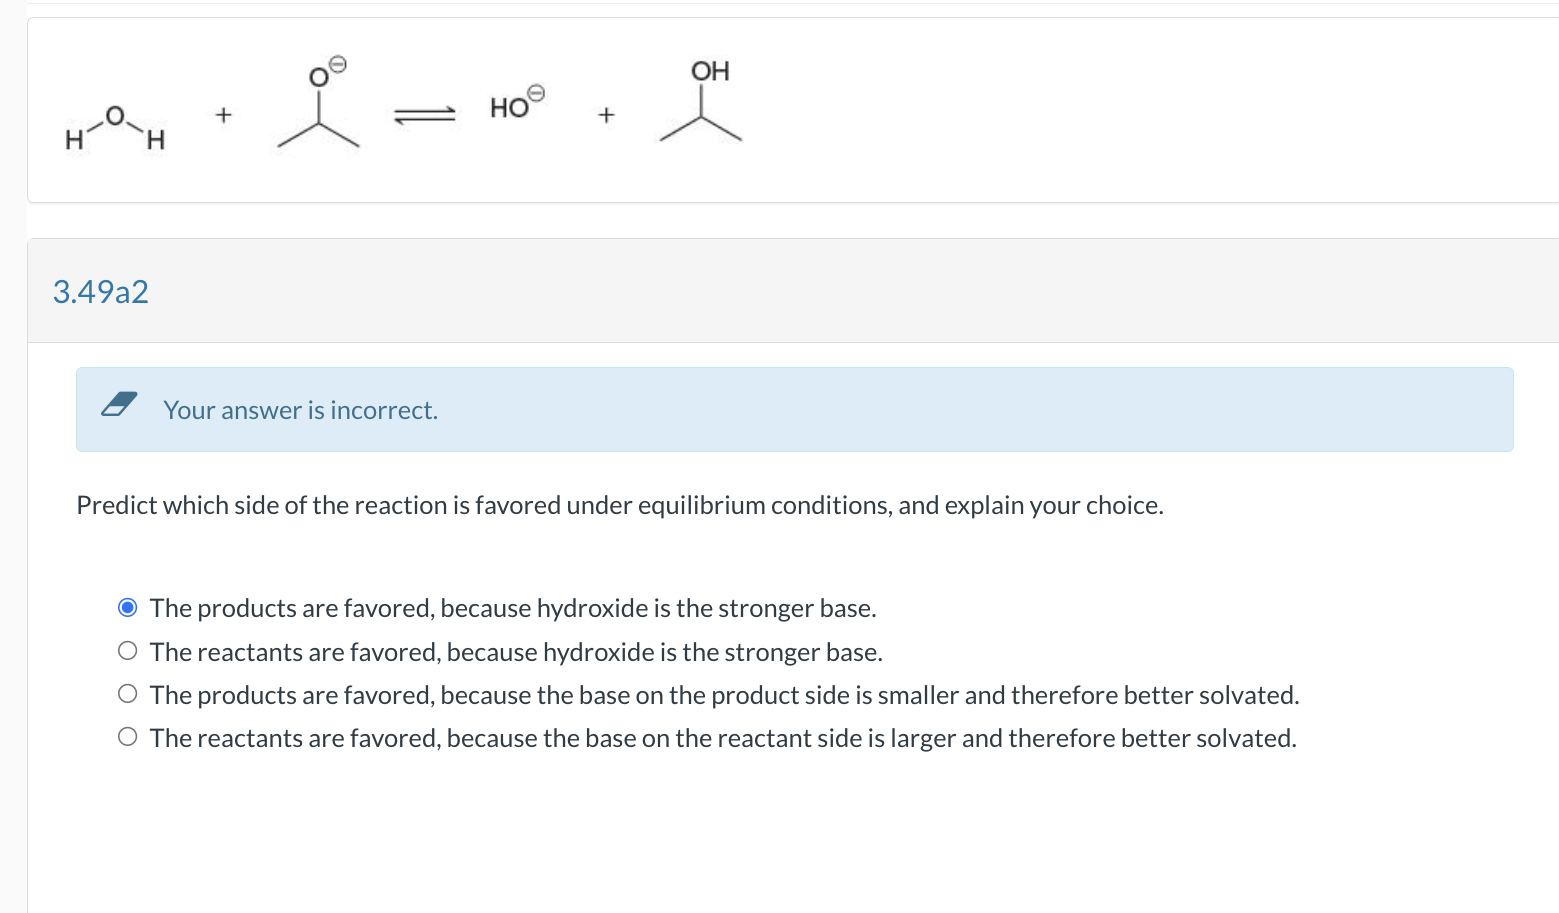Click the isopropoxide anion structure
This screenshot has width=1559, height=913.
coord(318,105)
